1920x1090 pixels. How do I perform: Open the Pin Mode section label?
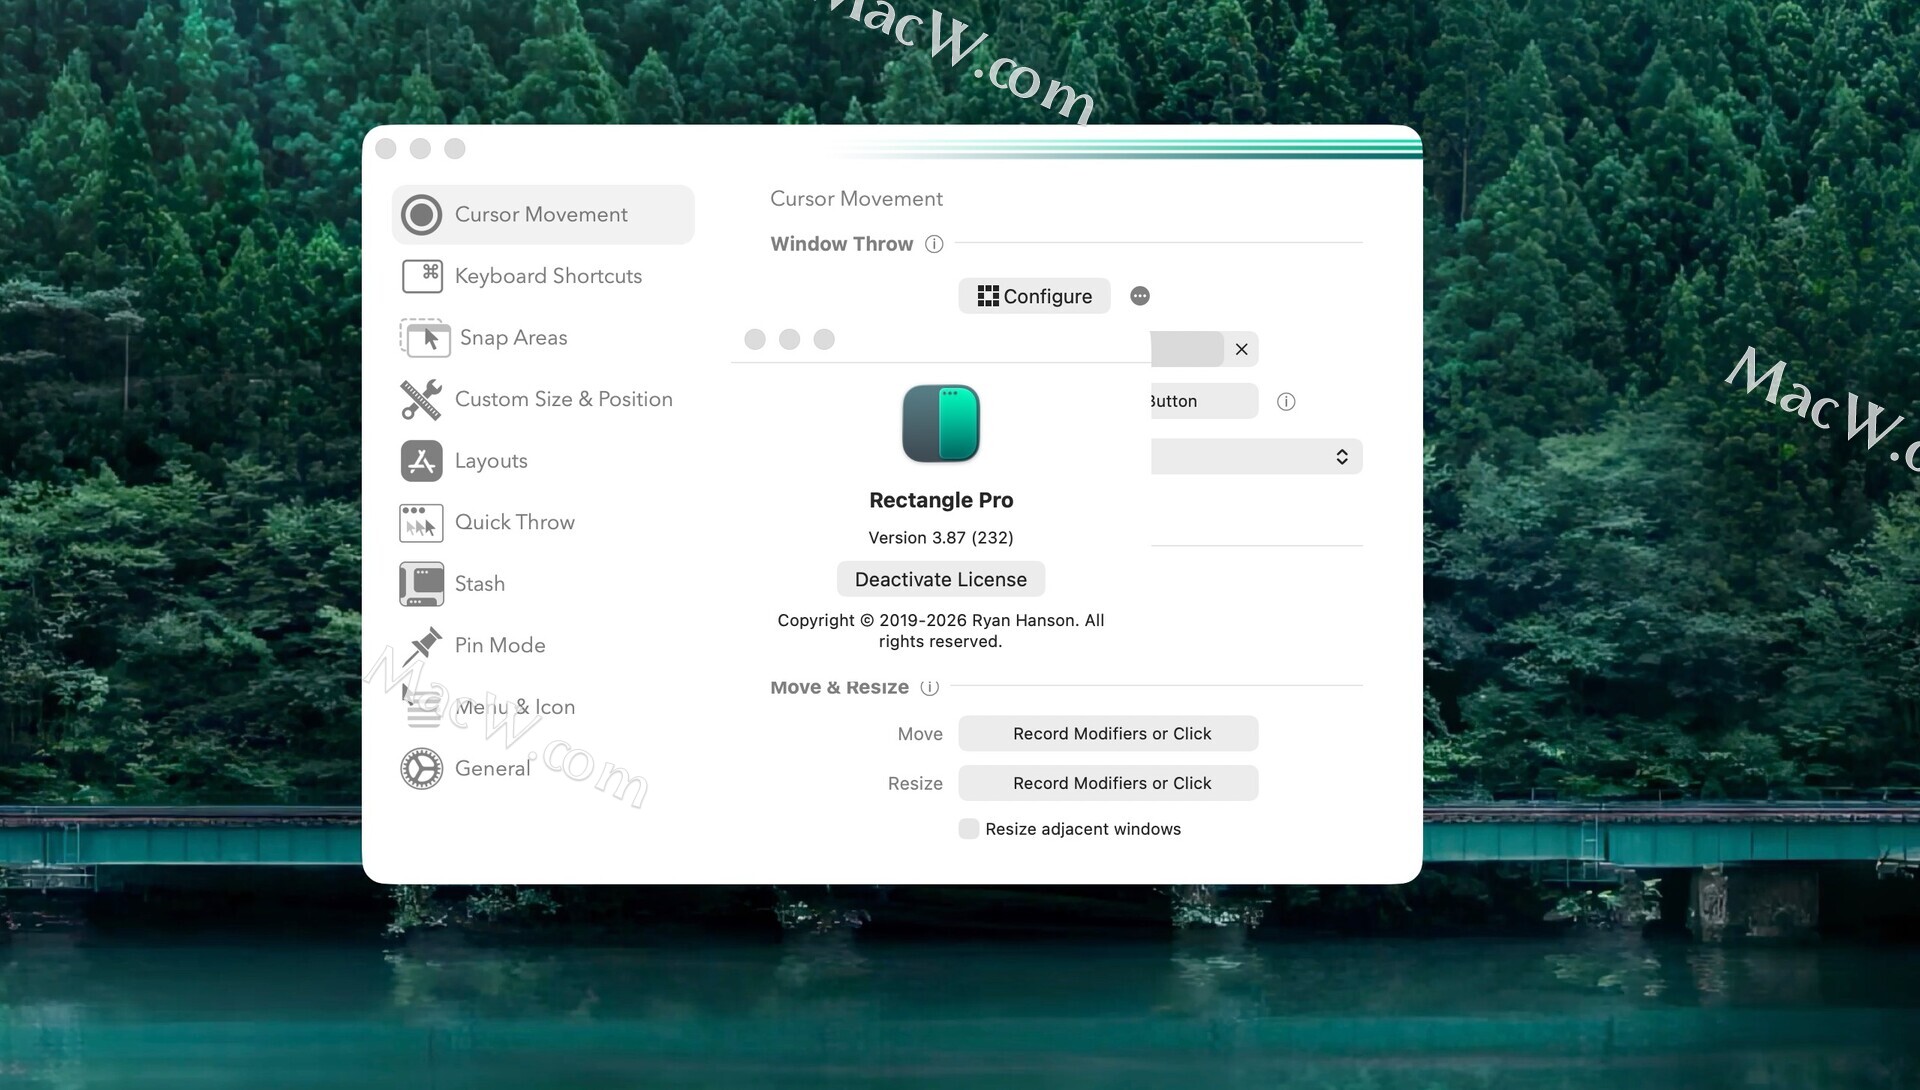coord(500,646)
